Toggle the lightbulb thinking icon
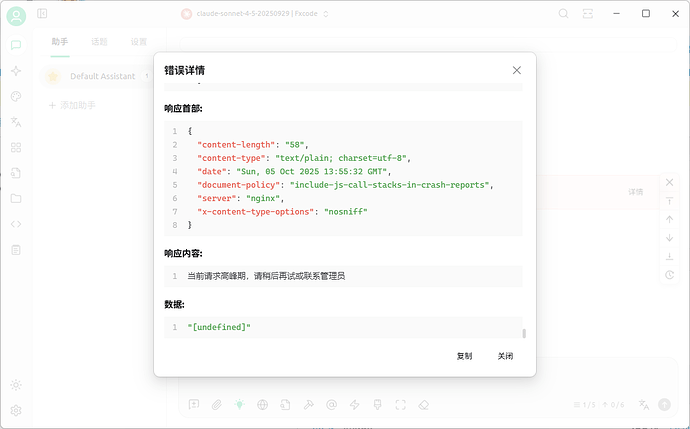Viewport: 690px width, 429px height. 239,405
